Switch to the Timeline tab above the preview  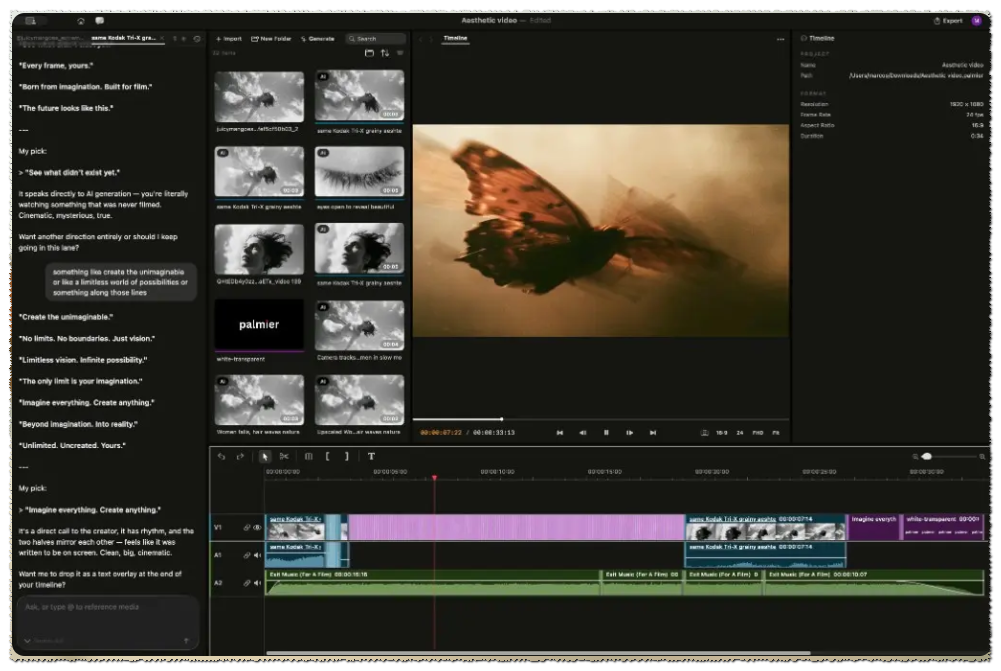pos(455,38)
